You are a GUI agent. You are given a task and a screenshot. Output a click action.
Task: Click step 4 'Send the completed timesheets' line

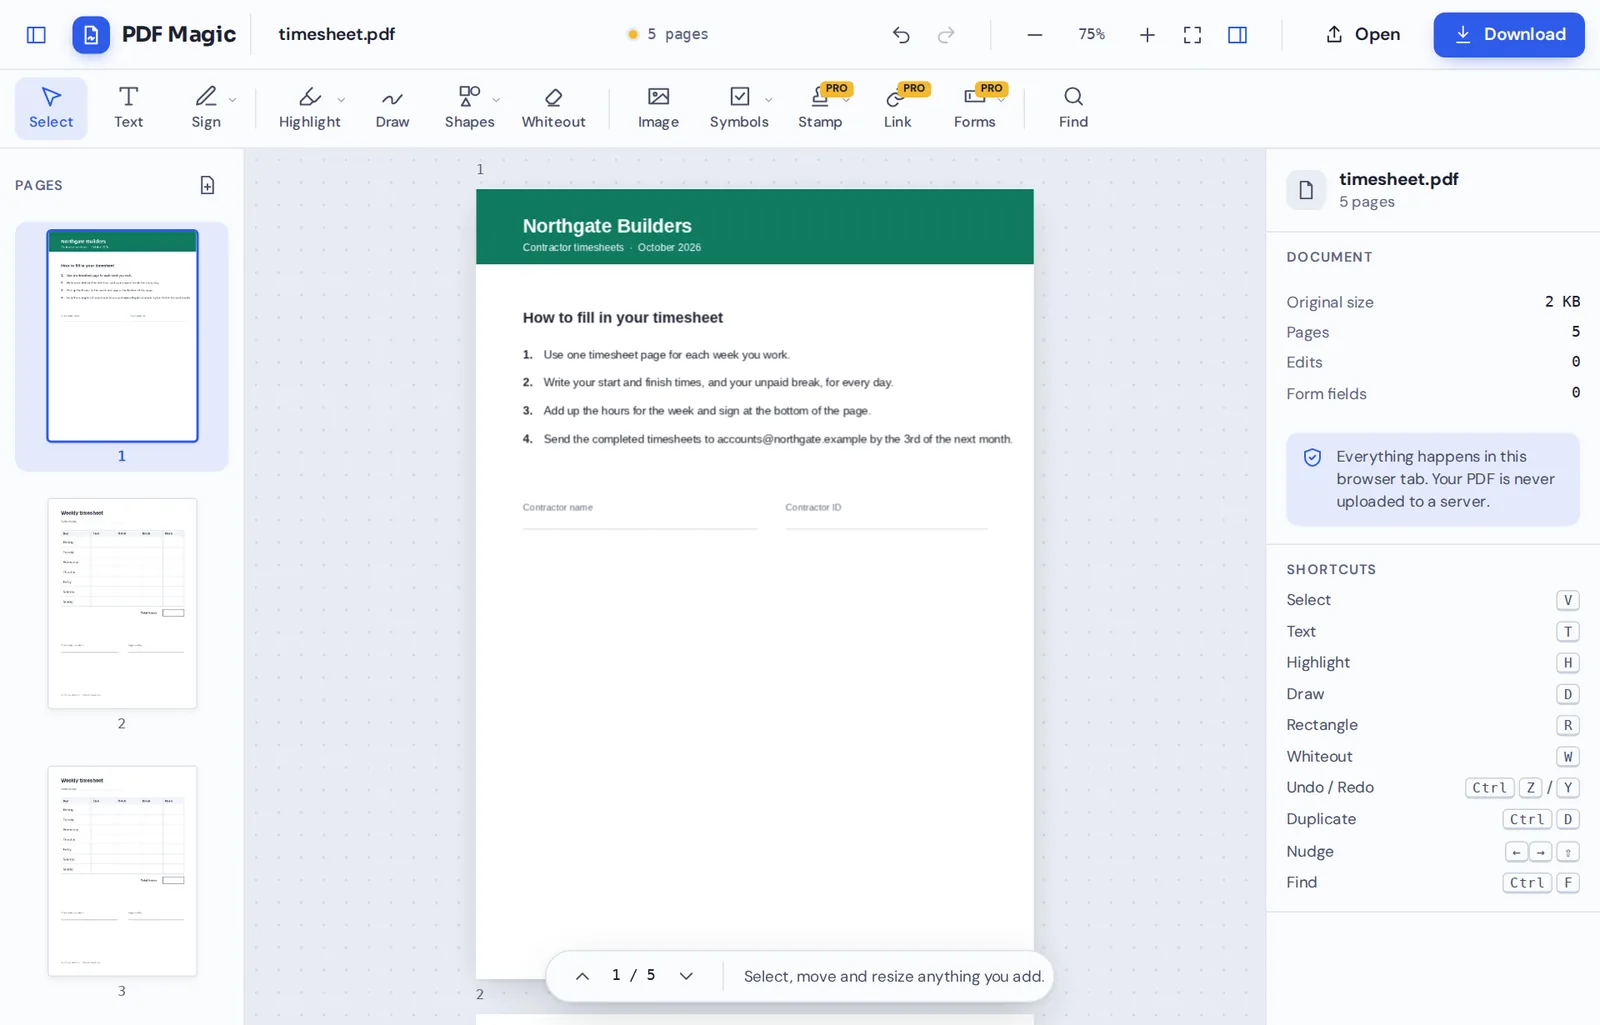767,439
